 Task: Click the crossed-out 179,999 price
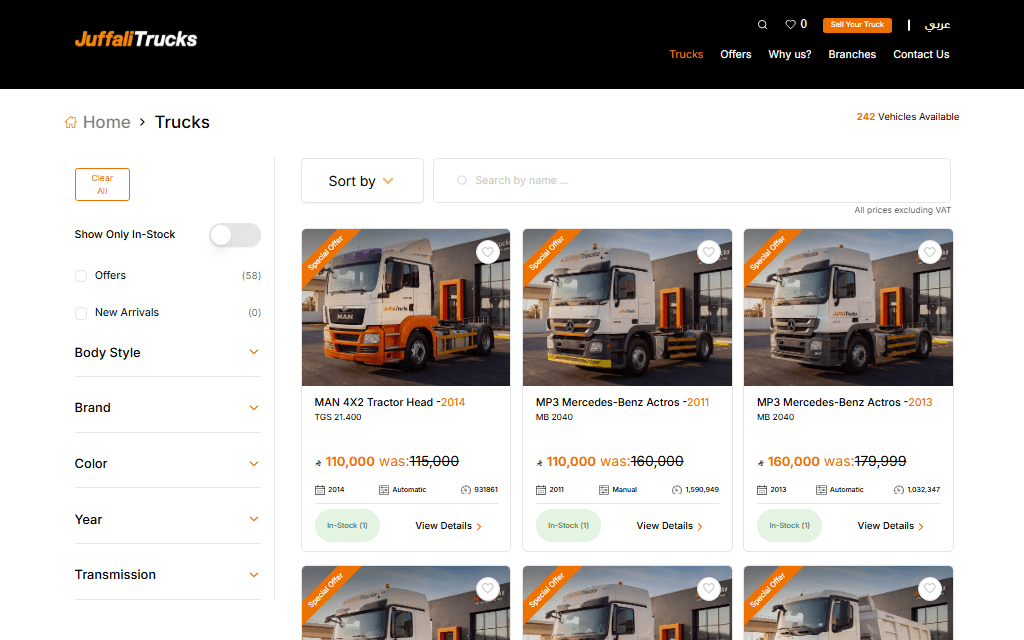coord(880,461)
